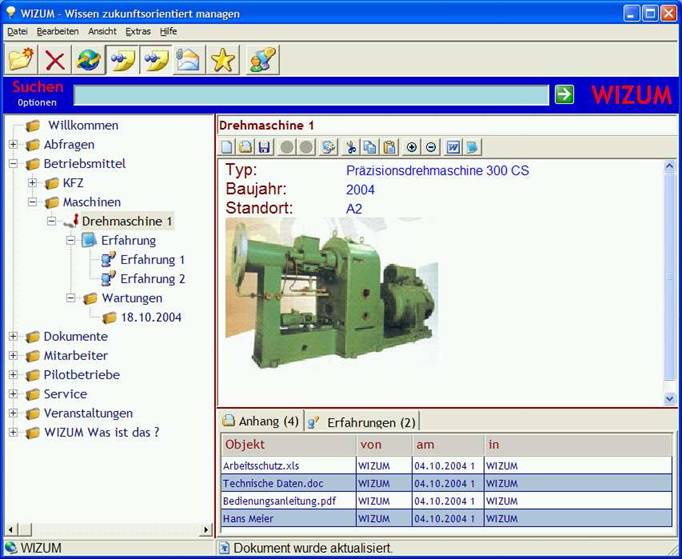
Task: Open the Ansicht menu
Action: (102, 31)
